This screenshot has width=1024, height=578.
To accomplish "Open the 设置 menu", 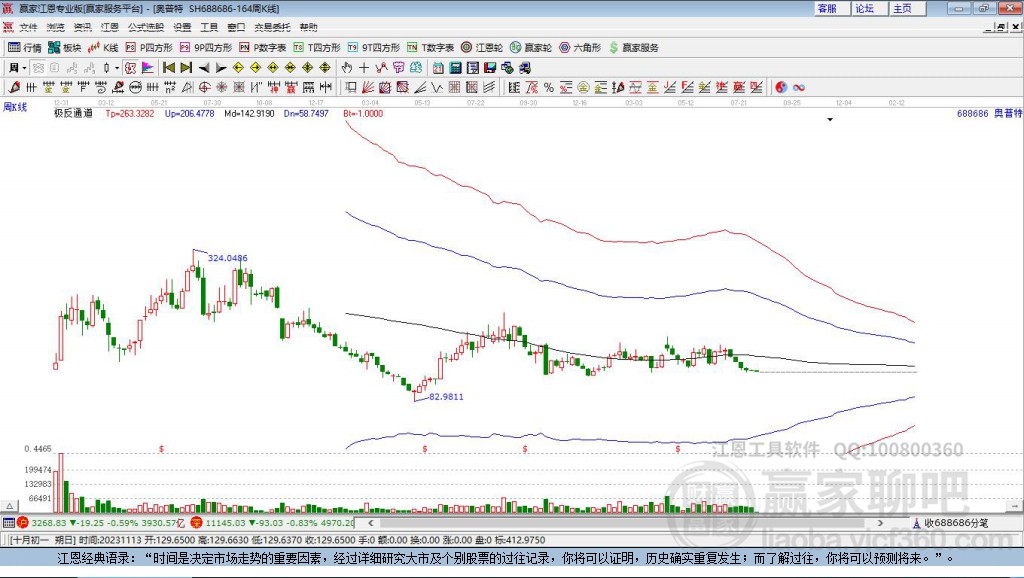I will (182, 27).
